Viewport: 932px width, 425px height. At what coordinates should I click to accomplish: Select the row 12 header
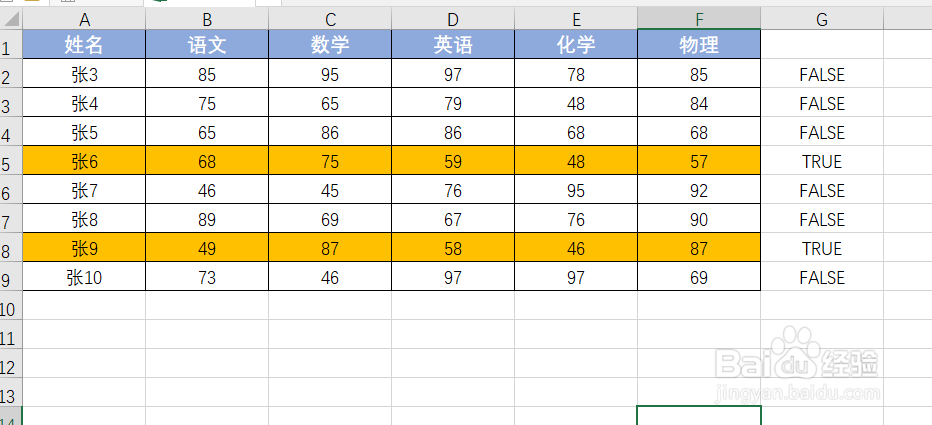tap(11, 364)
